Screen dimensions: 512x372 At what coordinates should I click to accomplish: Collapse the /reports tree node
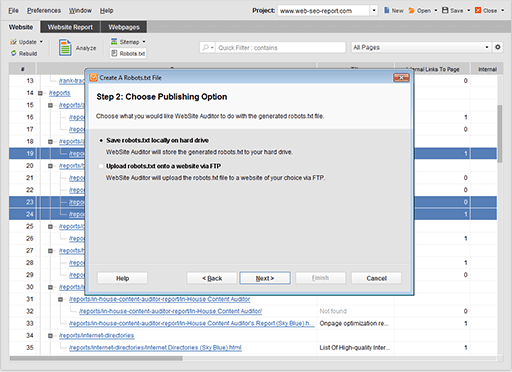pyautogui.click(x=40, y=93)
